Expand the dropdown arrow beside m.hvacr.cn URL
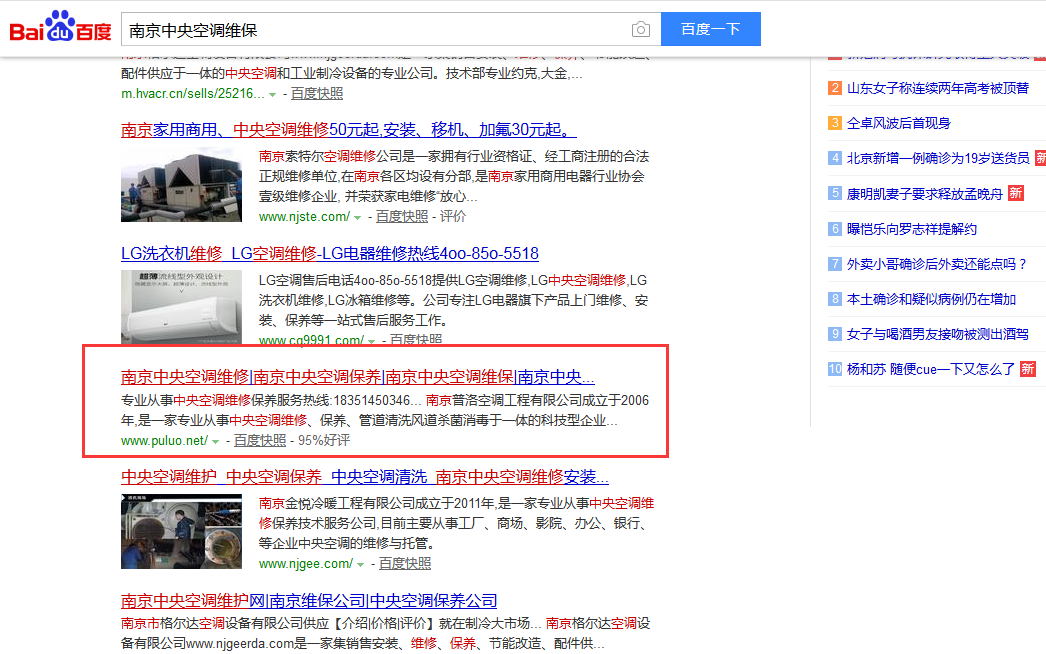 (x=272, y=95)
